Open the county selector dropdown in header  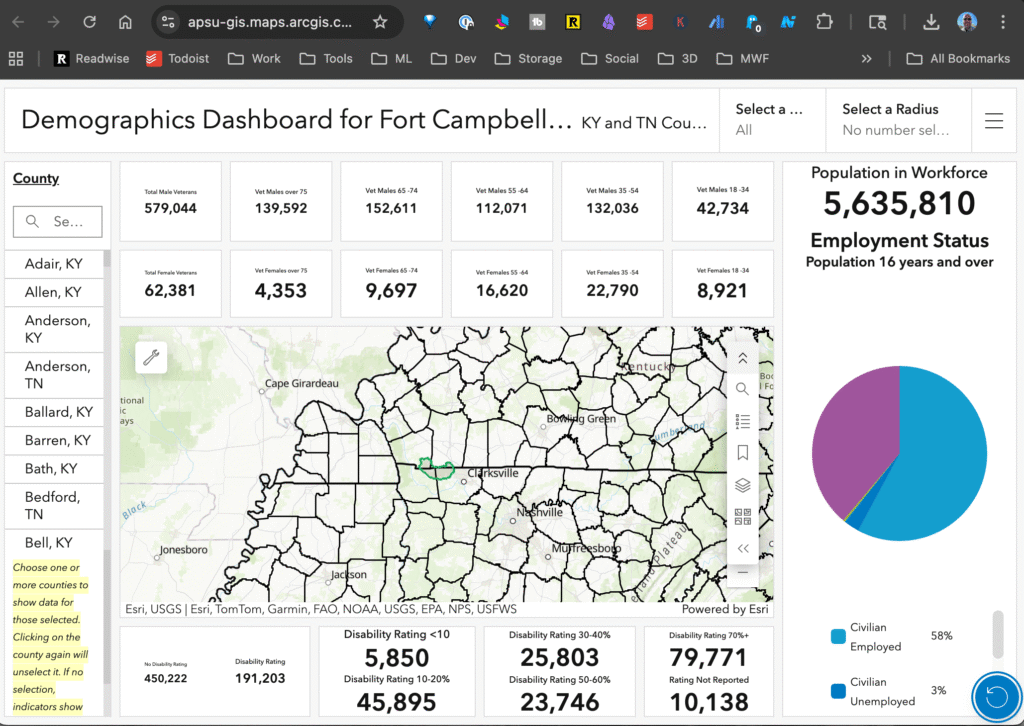[x=771, y=119]
